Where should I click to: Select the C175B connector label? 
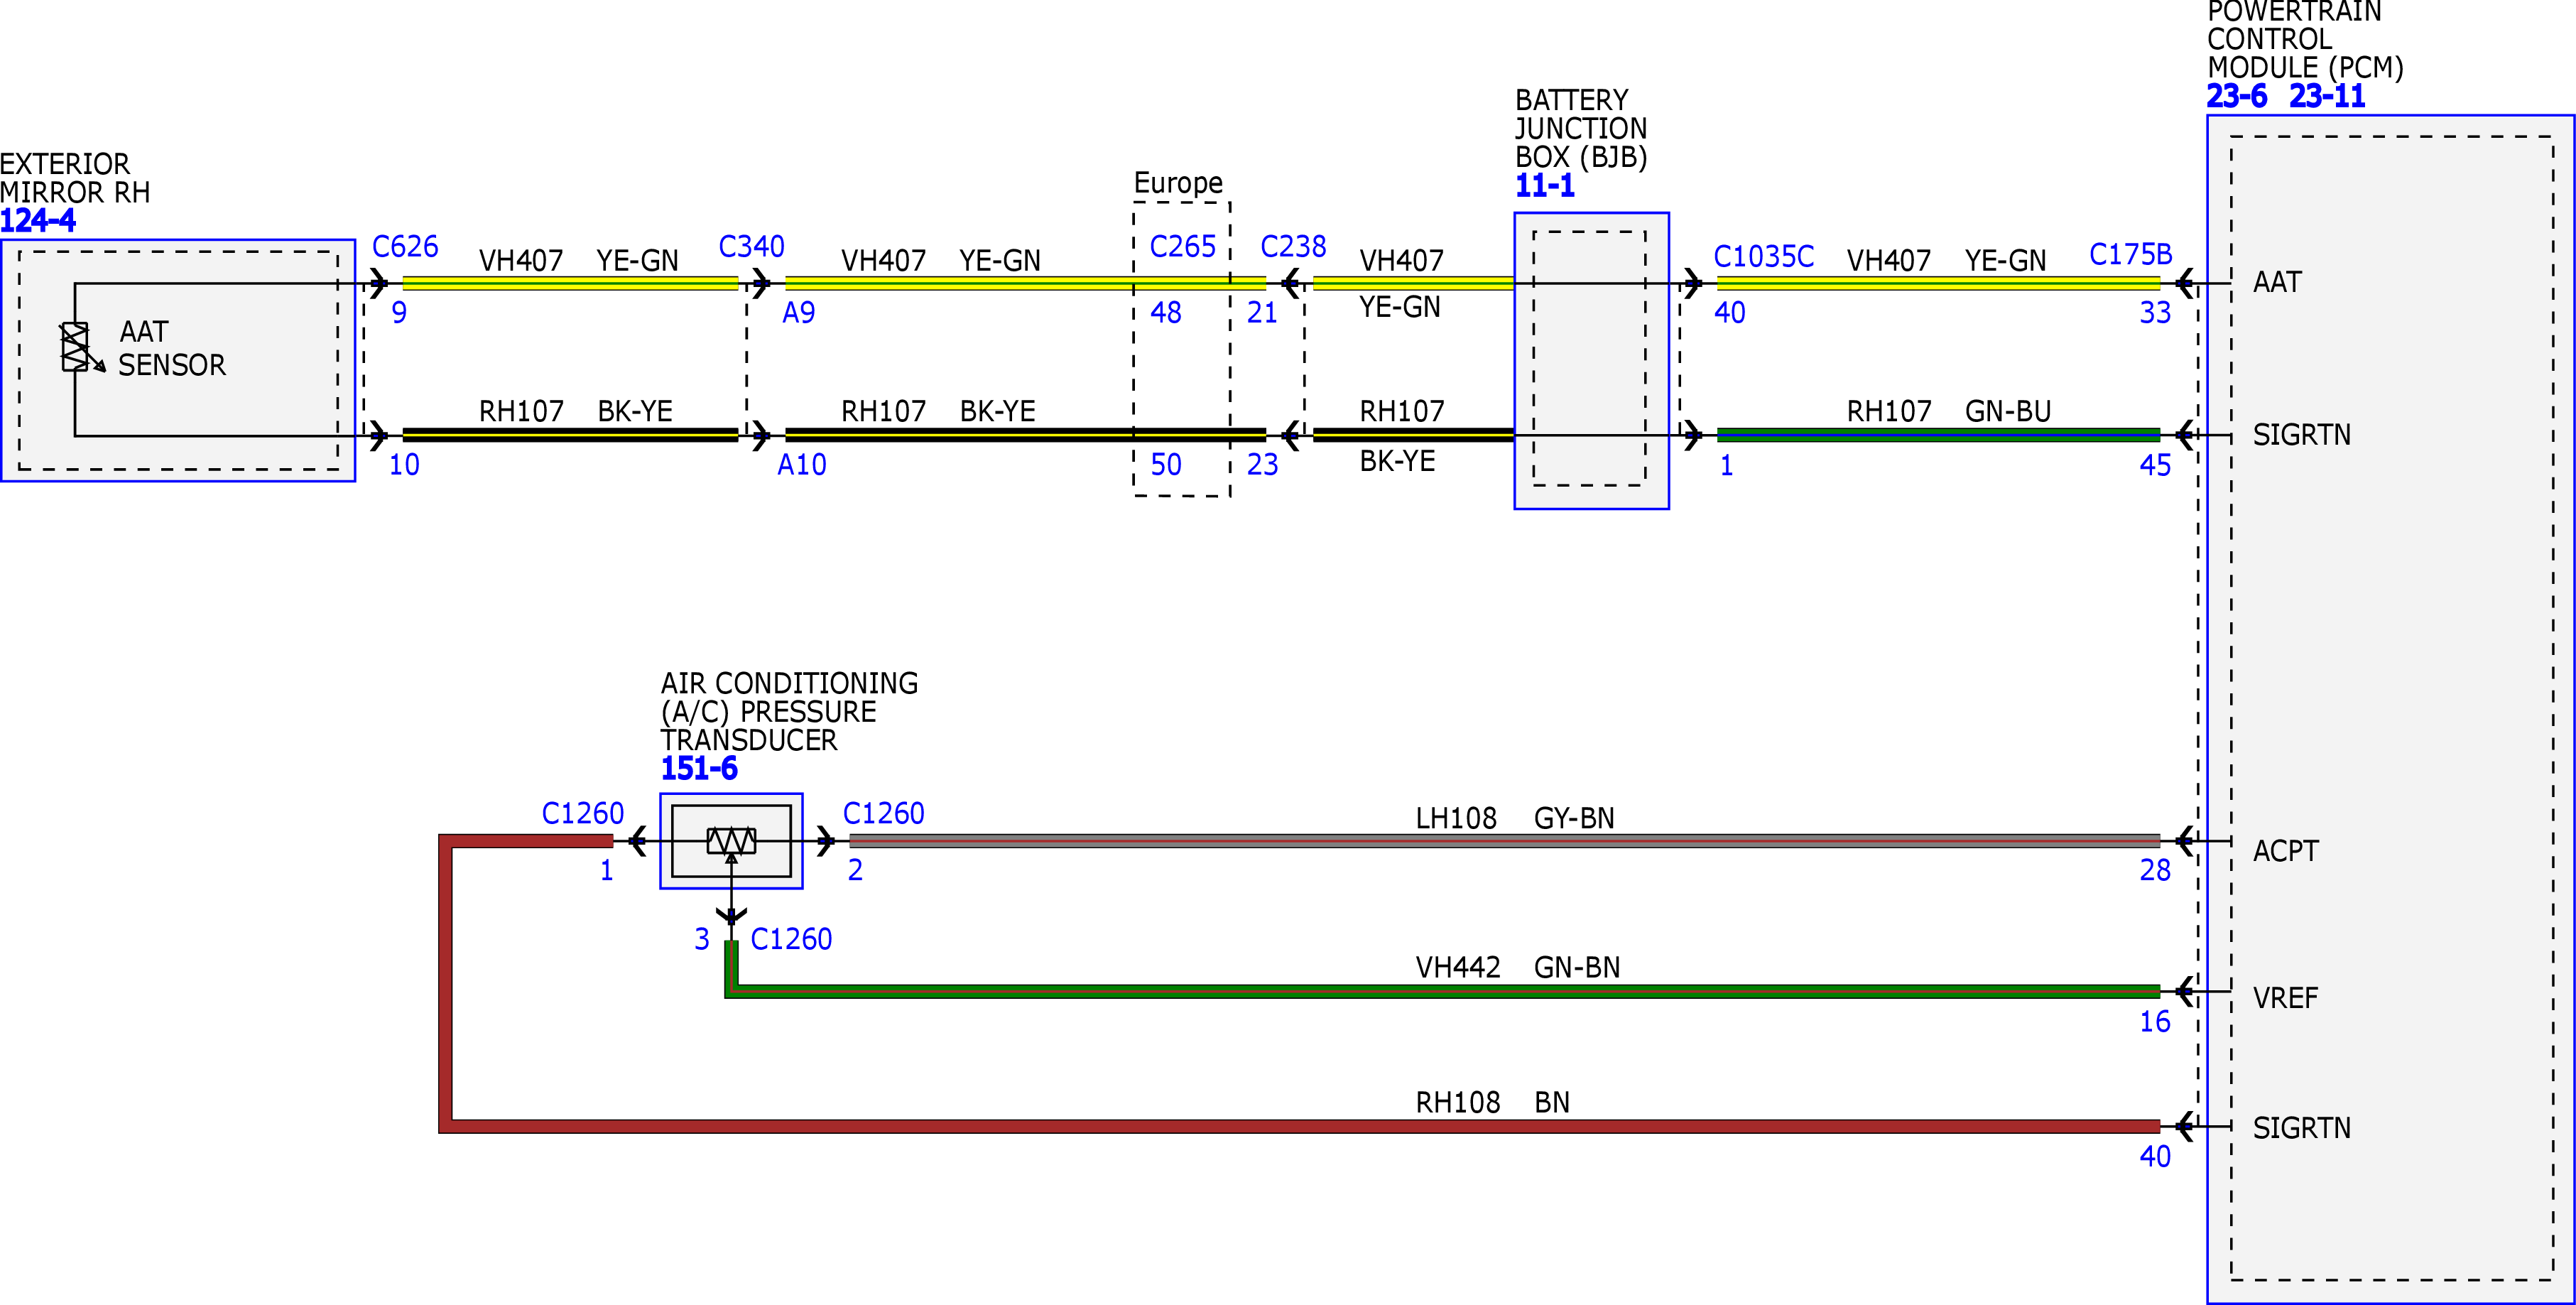pyautogui.click(x=2130, y=254)
